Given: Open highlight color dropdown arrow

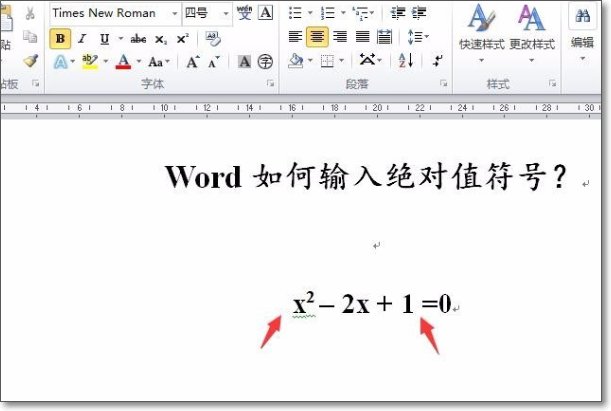Looking at the screenshot, I should click(x=106, y=61).
